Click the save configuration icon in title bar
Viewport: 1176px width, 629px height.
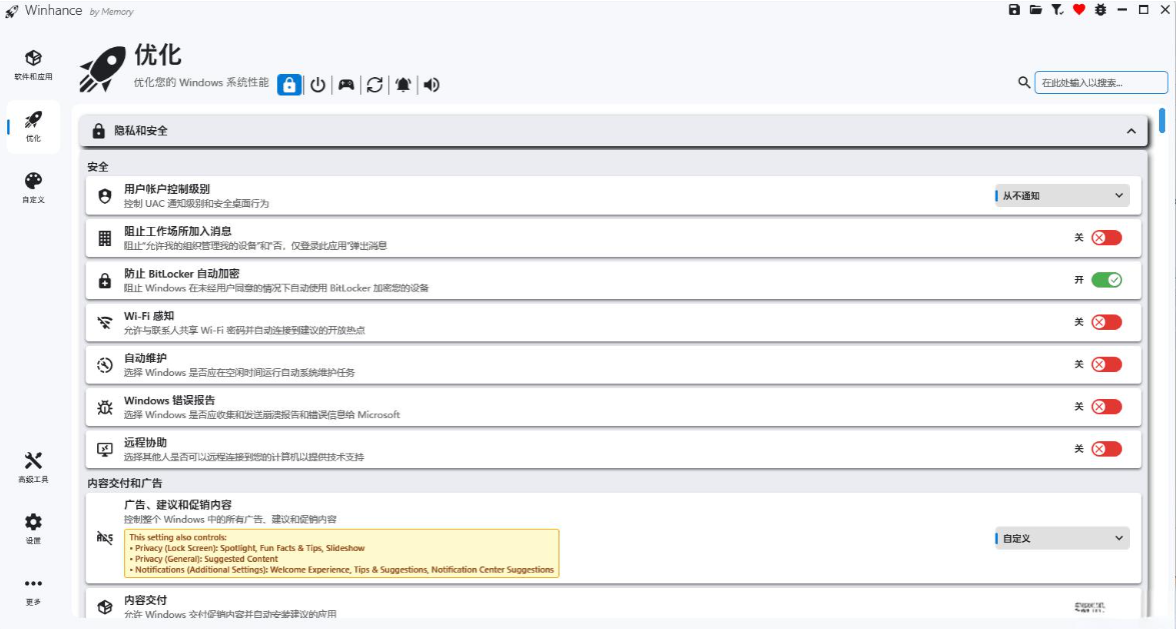click(1014, 10)
